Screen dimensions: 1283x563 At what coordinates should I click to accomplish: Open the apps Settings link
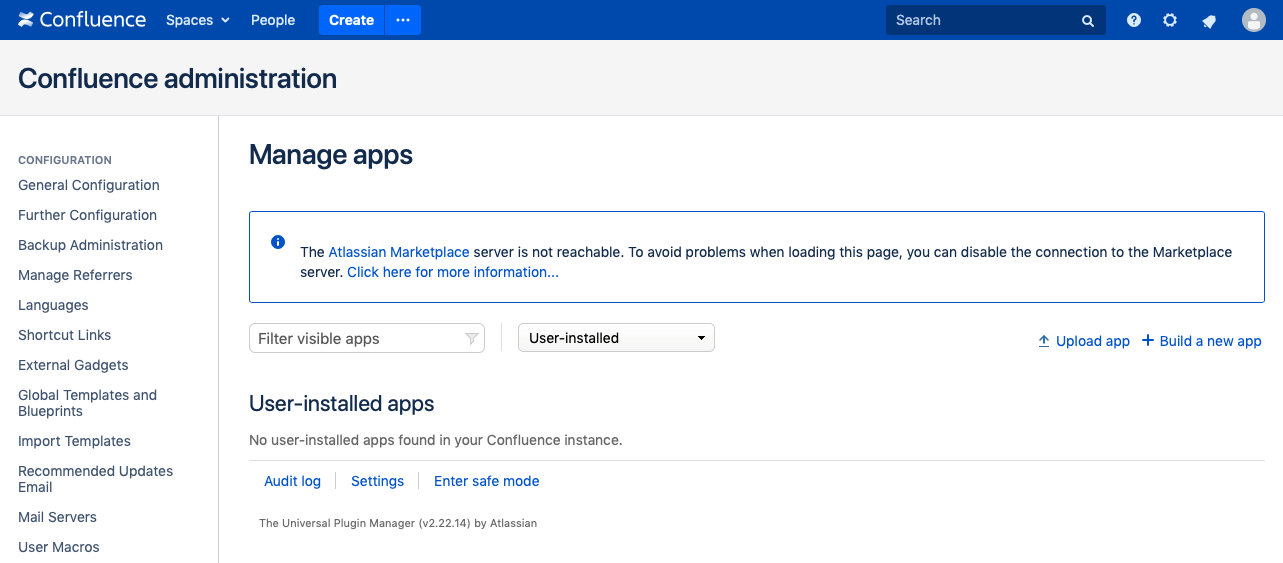click(377, 481)
